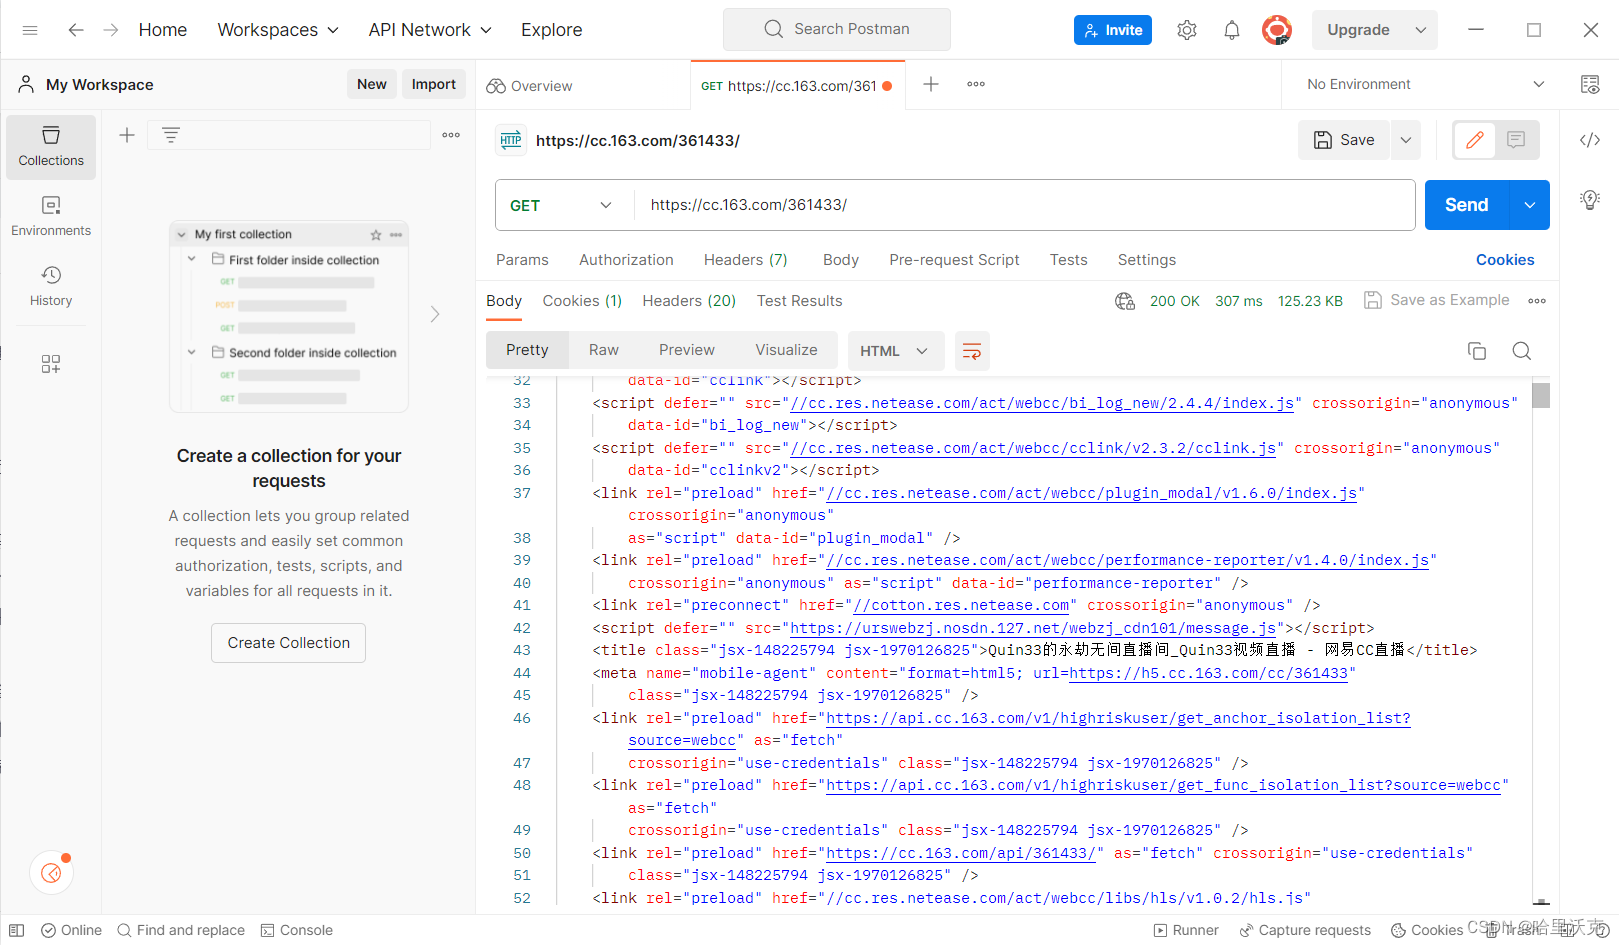This screenshot has height=945, width=1619.
Task: Toggle the sidebar from status bar
Action: (x=17, y=930)
